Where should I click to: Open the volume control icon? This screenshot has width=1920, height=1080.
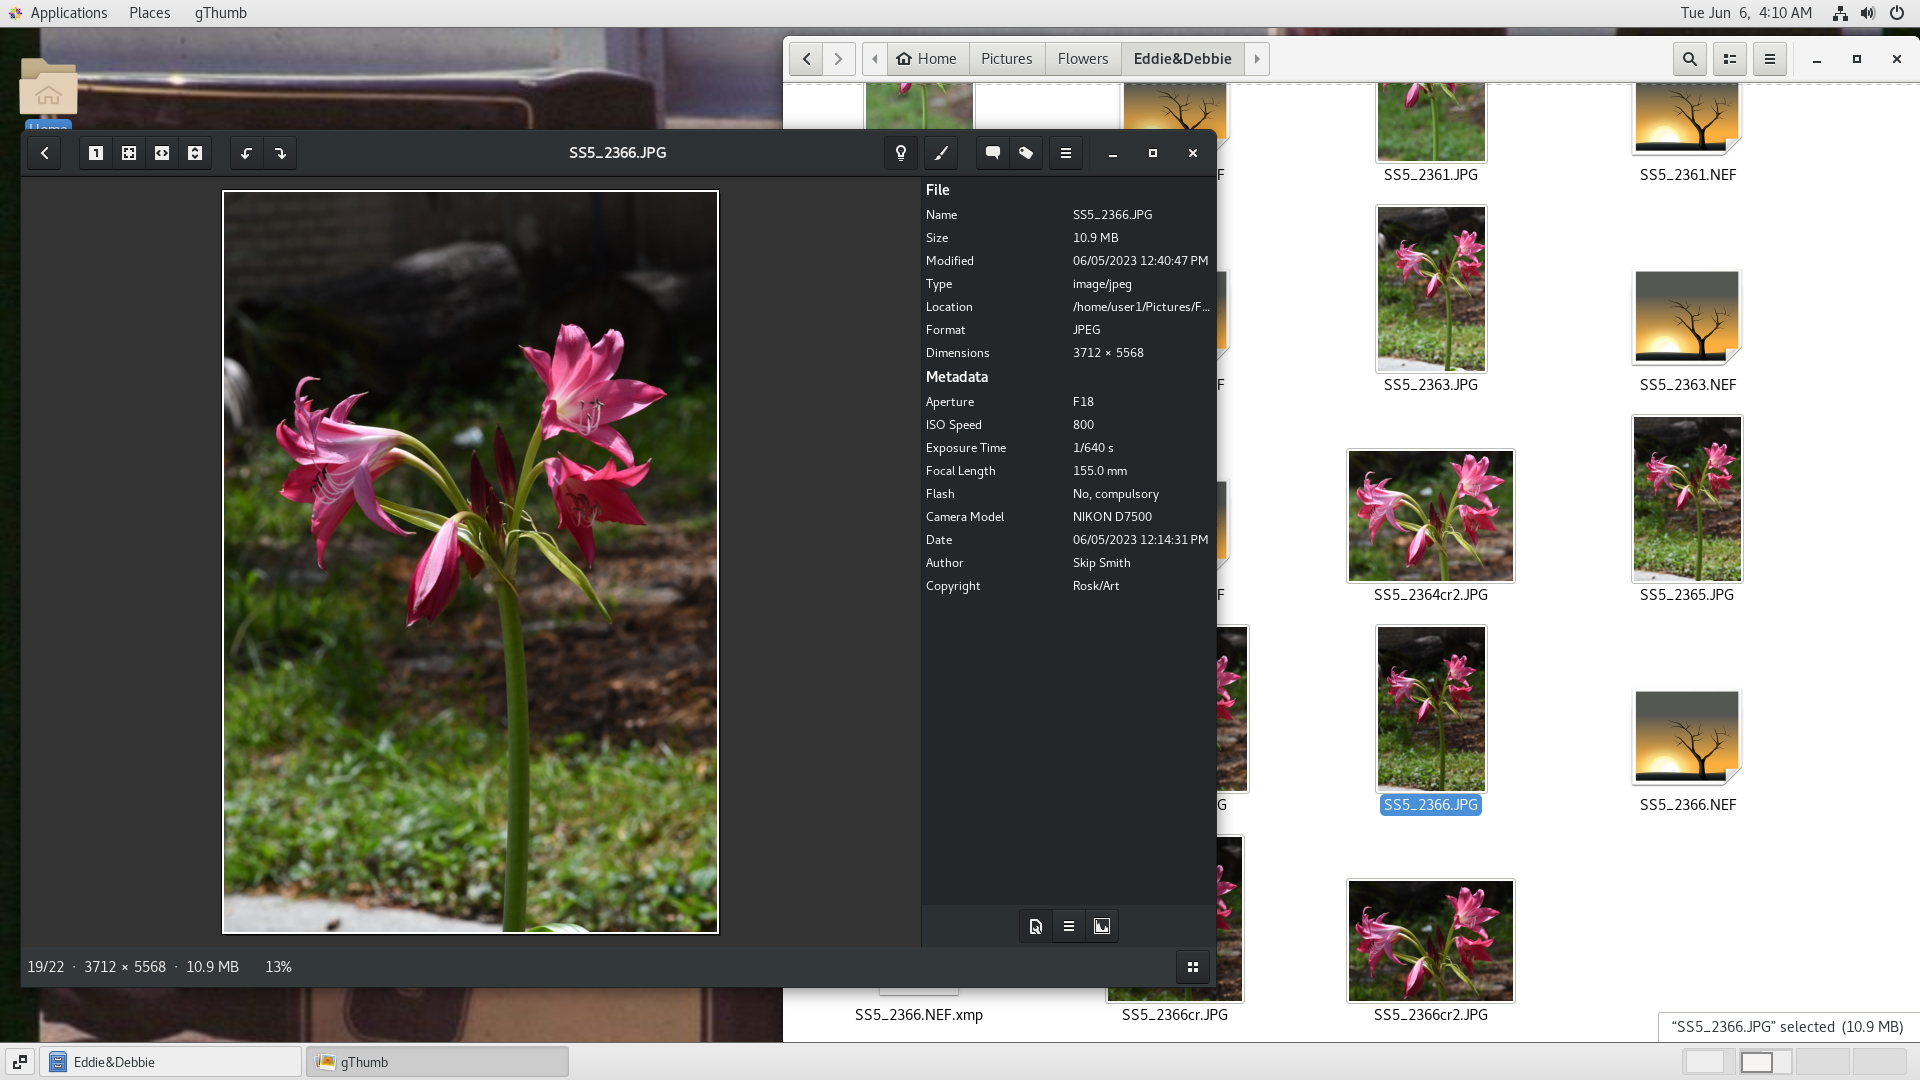(1868, 13)
